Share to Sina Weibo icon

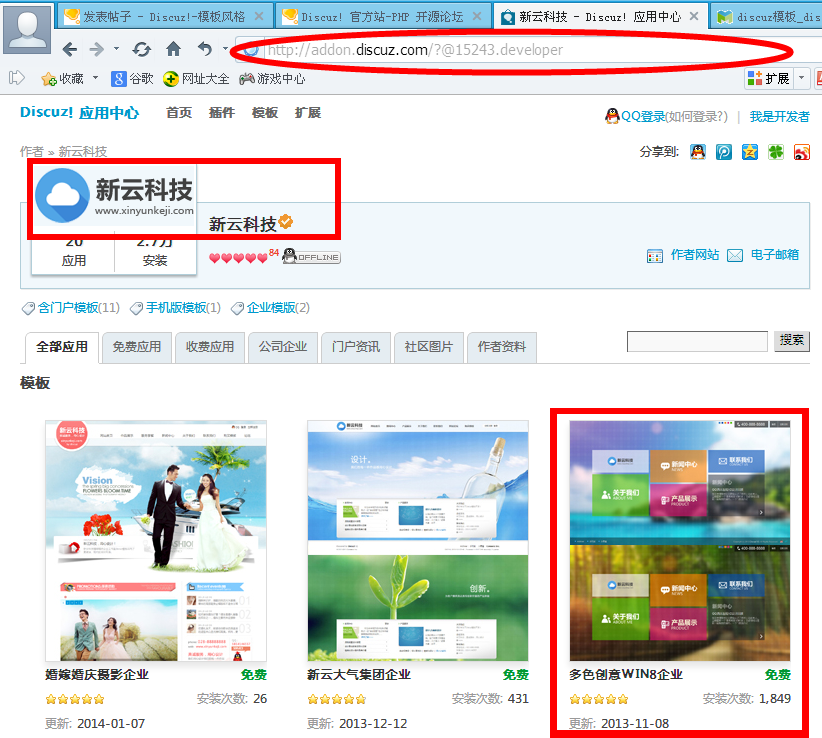[802, 152]
